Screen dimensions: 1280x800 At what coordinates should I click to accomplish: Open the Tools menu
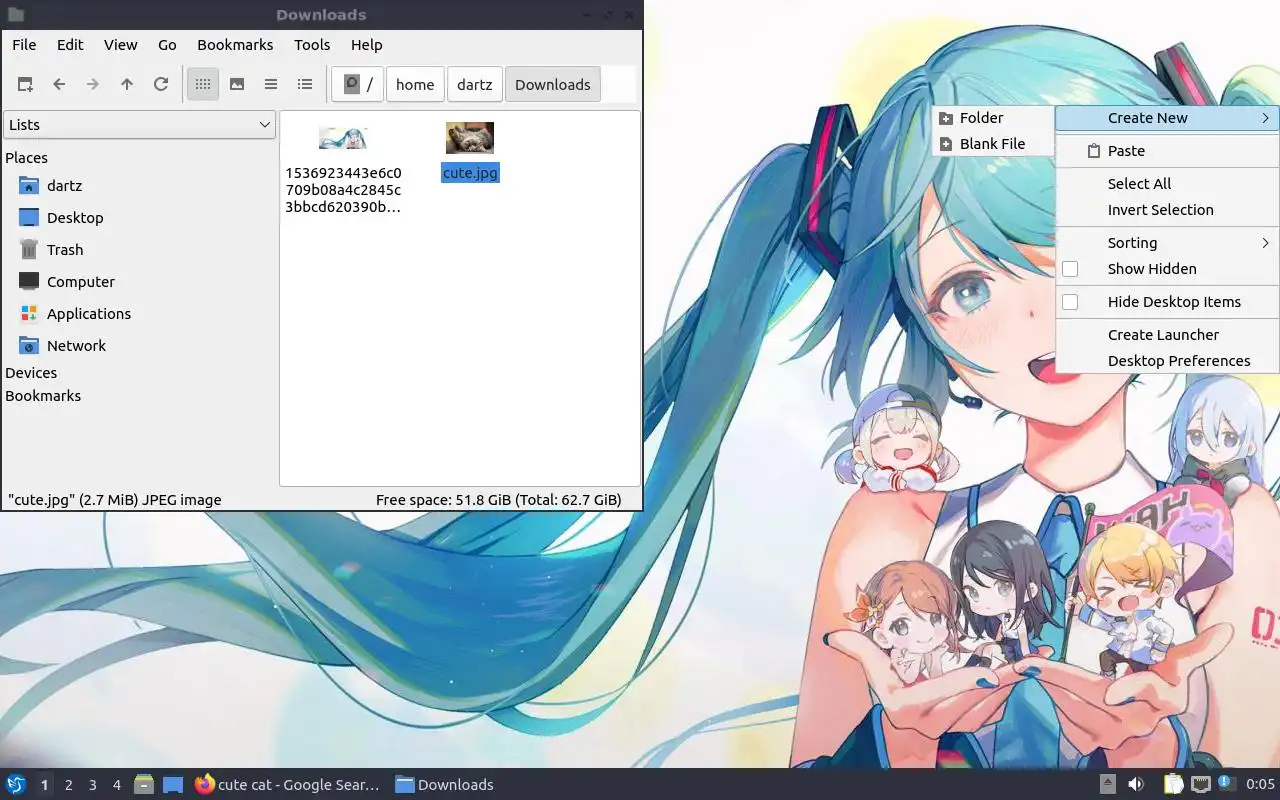(312, 45)
